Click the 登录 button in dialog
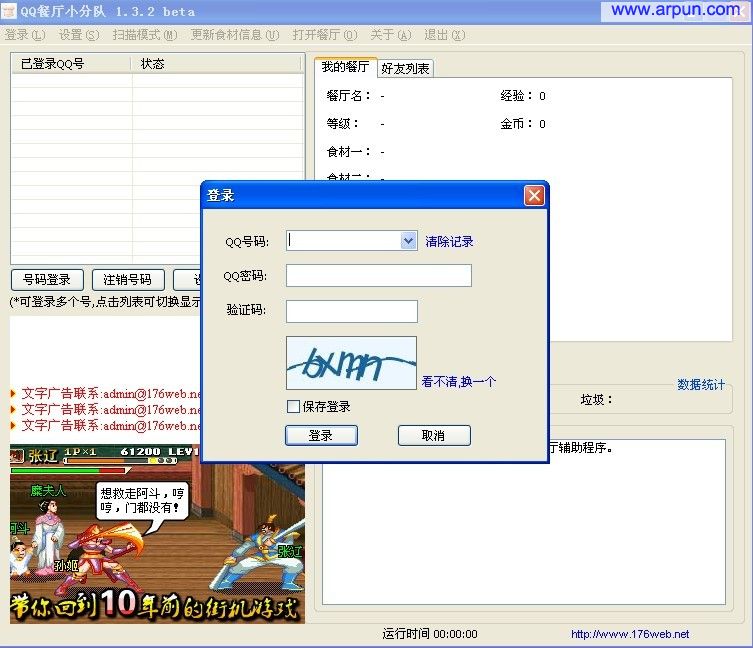The height and width of the screenshot is (648, 753). 321,435
